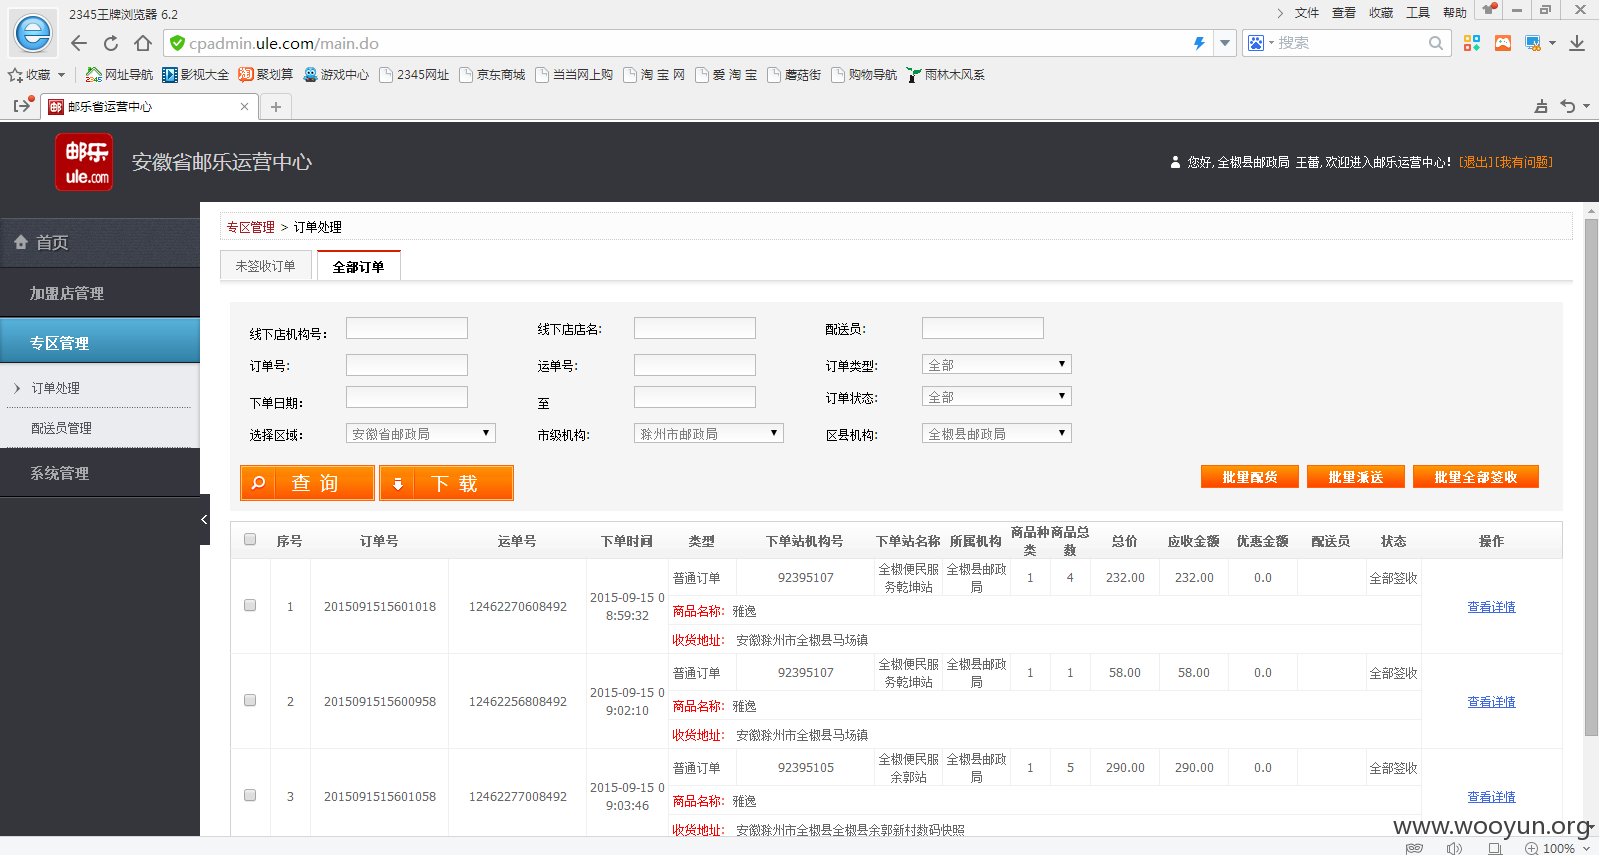Click the 批量派送 button
Screen dimensions: 1599x855
pyautogui.click(x=1356, y=477)
